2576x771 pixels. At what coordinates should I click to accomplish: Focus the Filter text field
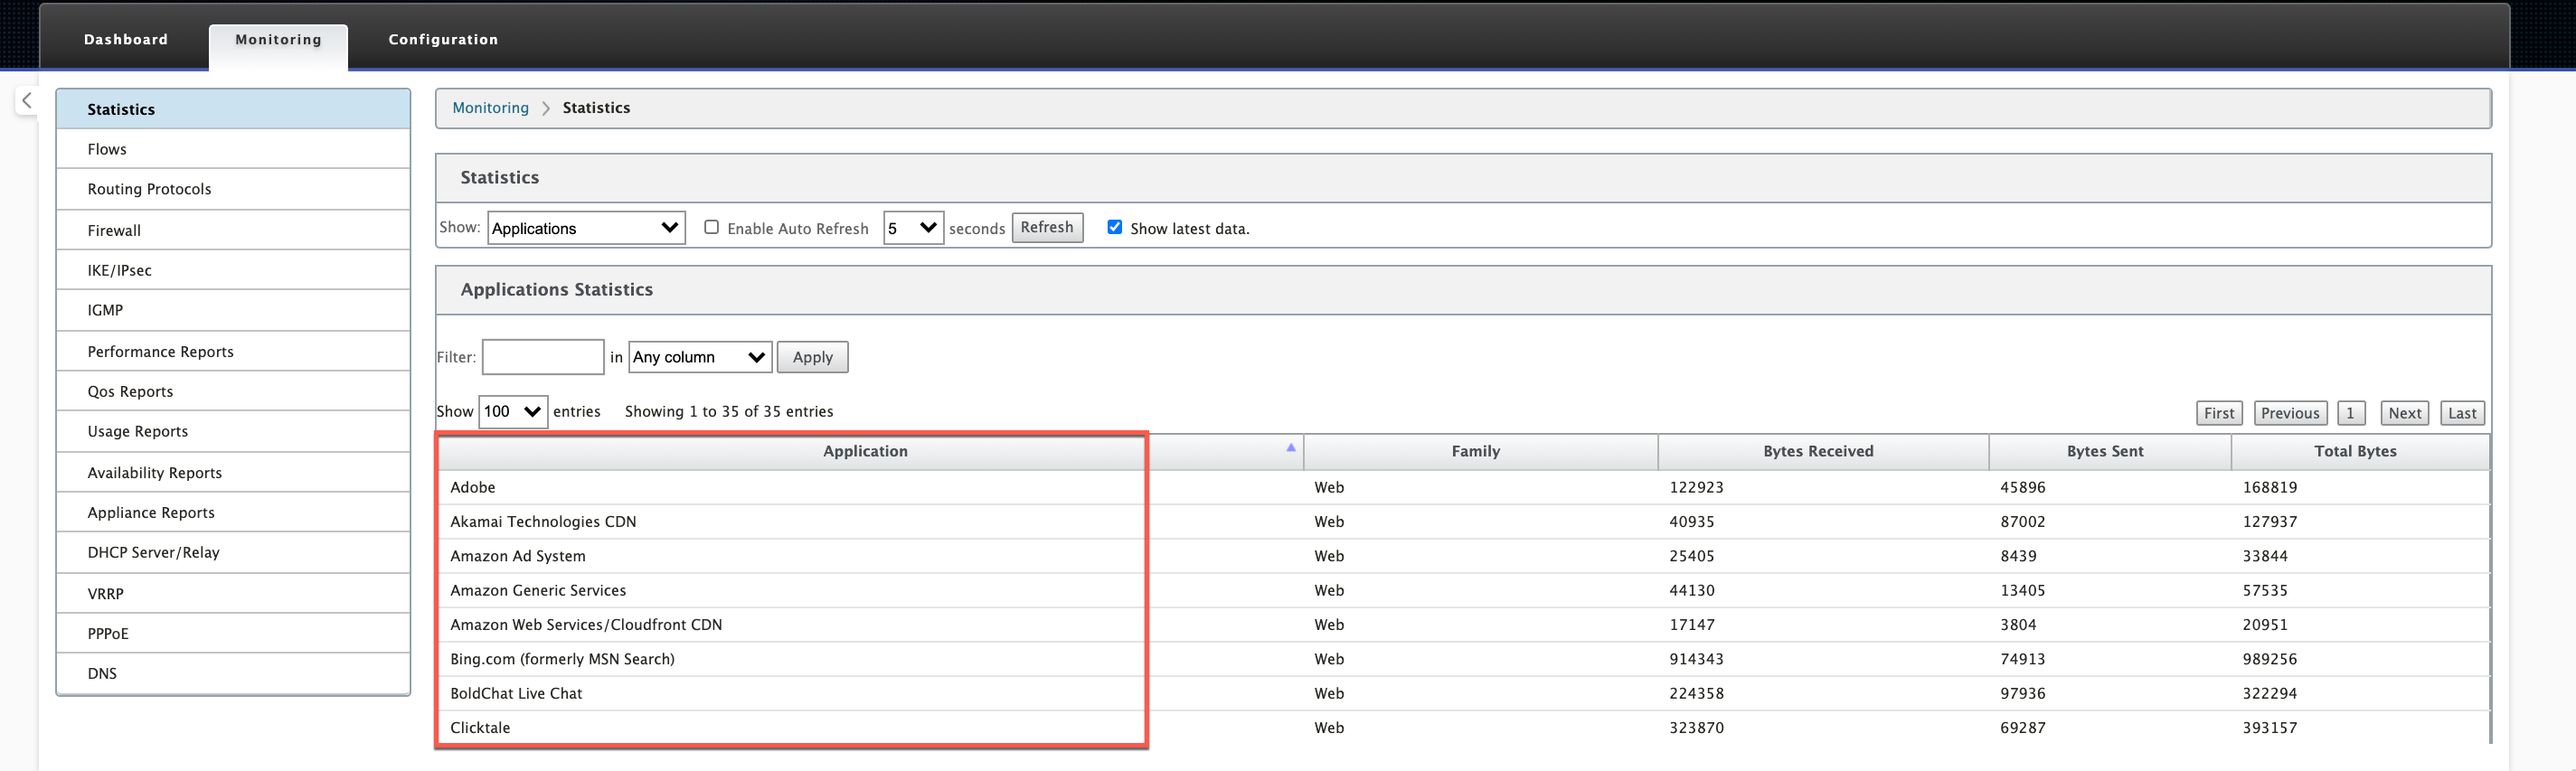coord(543,357)
